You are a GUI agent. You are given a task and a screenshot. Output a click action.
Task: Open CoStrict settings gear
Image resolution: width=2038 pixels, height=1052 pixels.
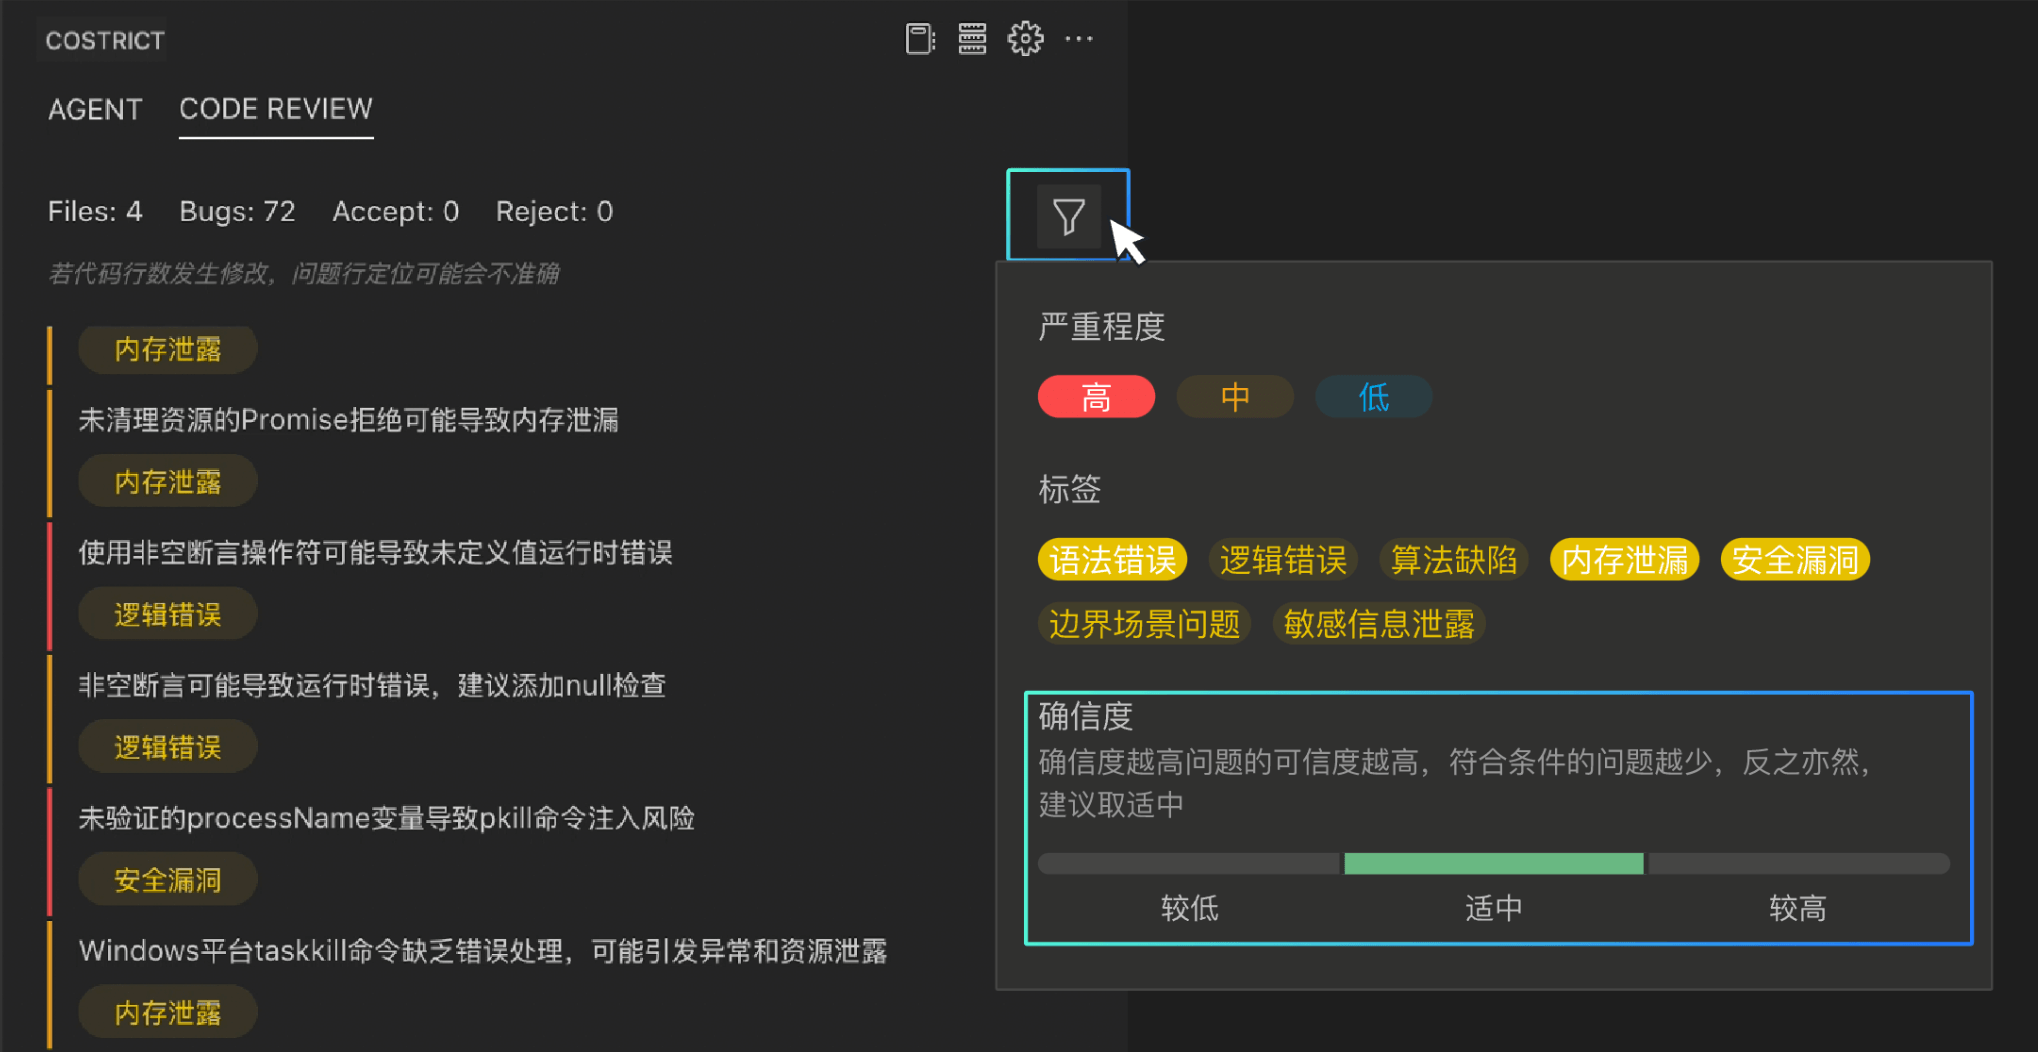1025,39
